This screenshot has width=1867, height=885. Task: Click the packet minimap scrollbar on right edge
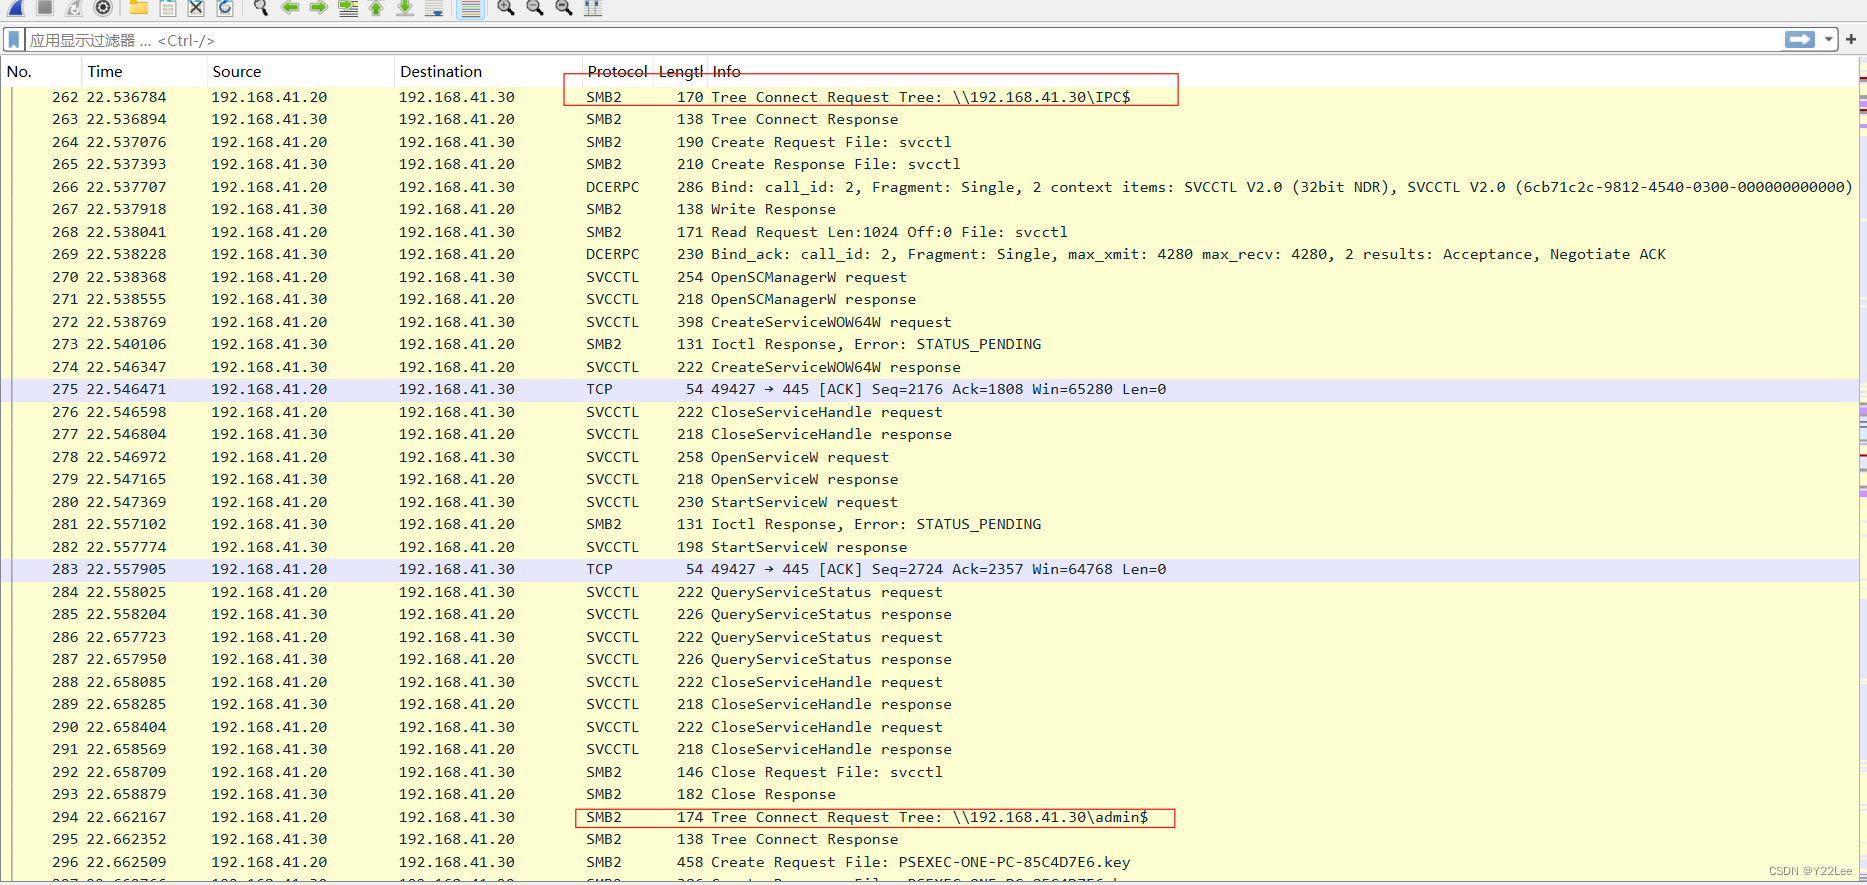tap(1862, 470)
